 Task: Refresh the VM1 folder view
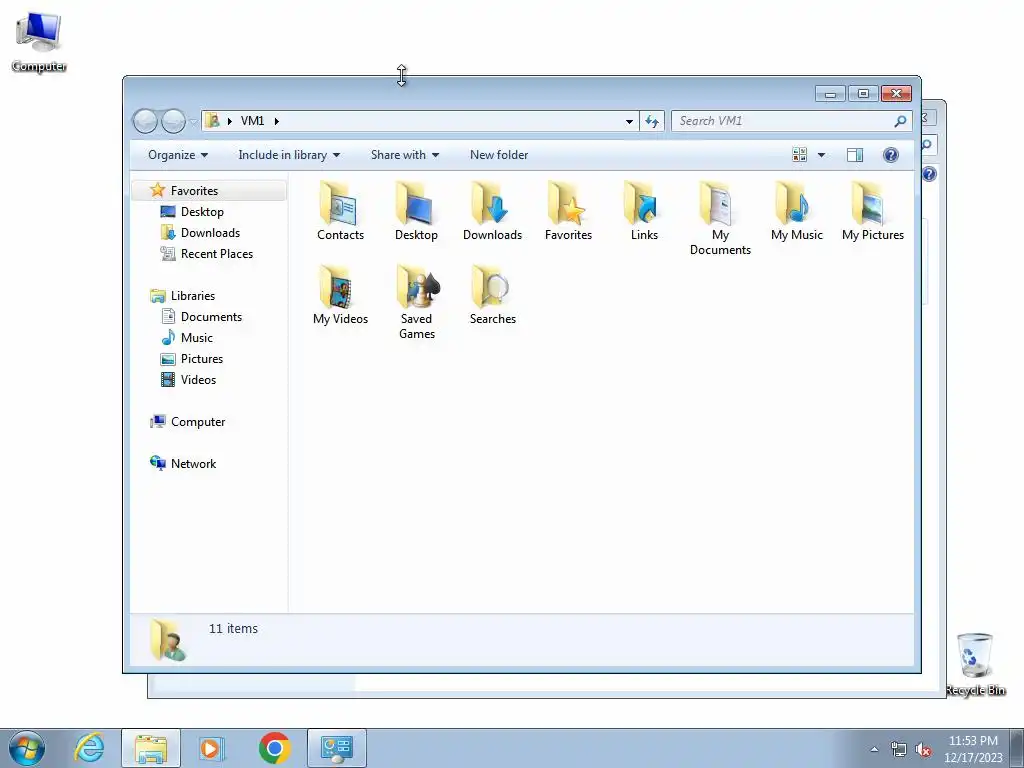pos(652,121)
